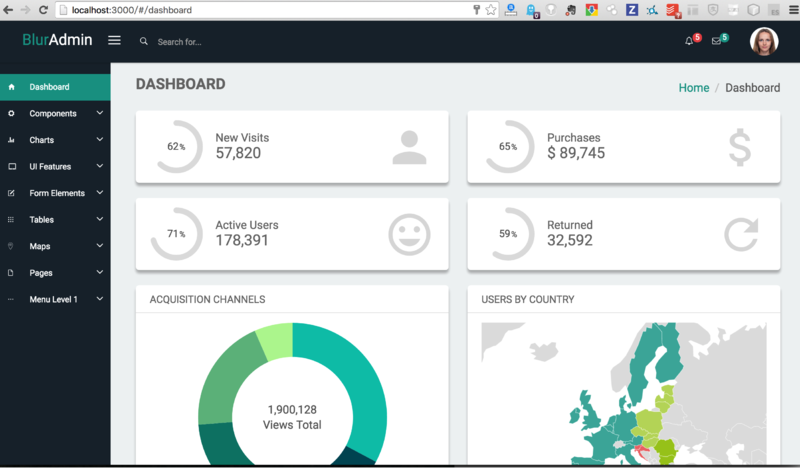
Task: Click the New Visits person icon
Action: [409, 147]
